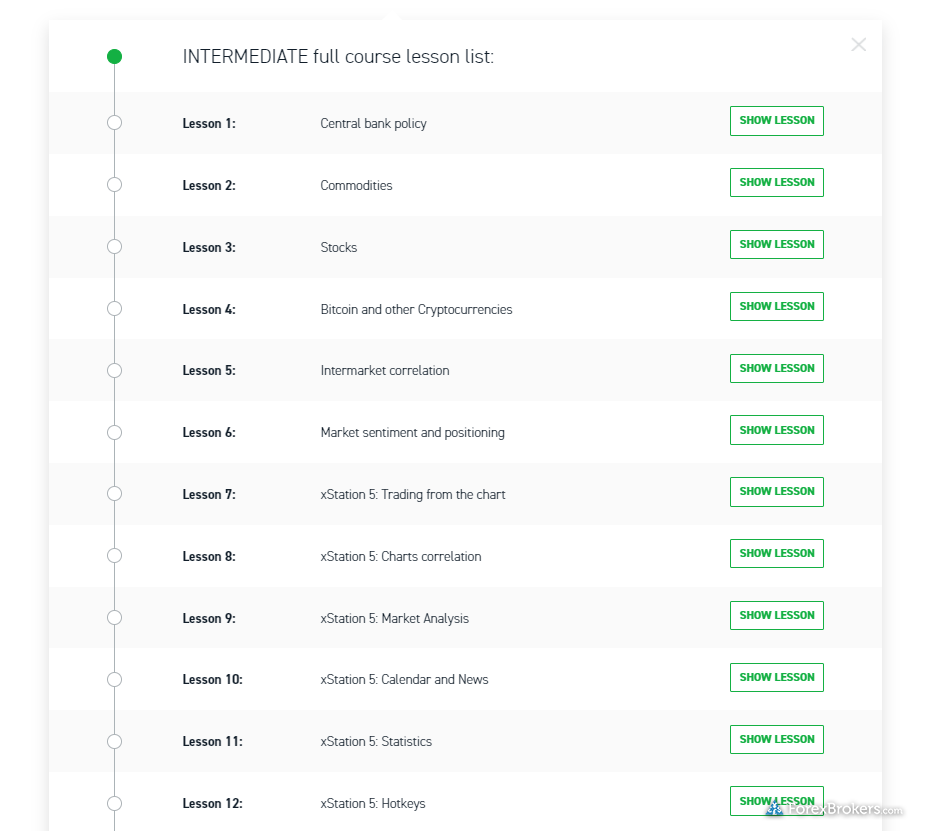
Task: Show lesson for xStation 5 Statistics
Action: pos(776,740)
